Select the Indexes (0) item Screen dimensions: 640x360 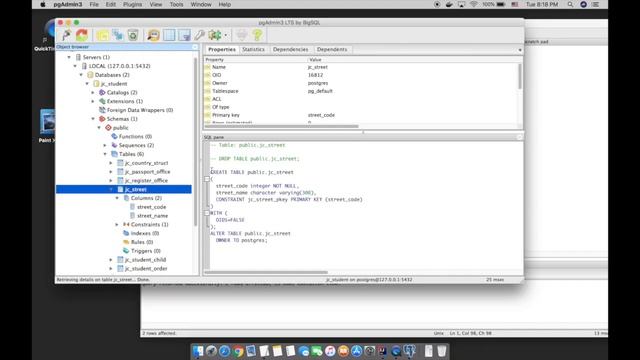pos(144,233)
